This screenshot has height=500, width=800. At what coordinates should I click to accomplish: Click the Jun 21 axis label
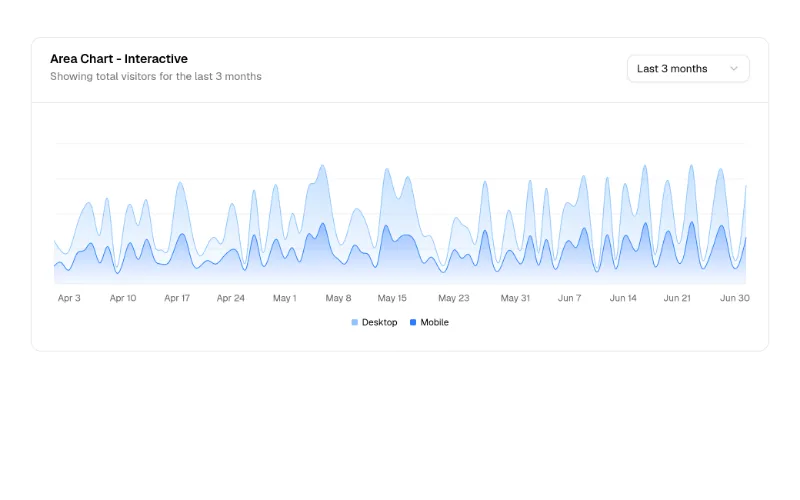click(x=677, y=298)
